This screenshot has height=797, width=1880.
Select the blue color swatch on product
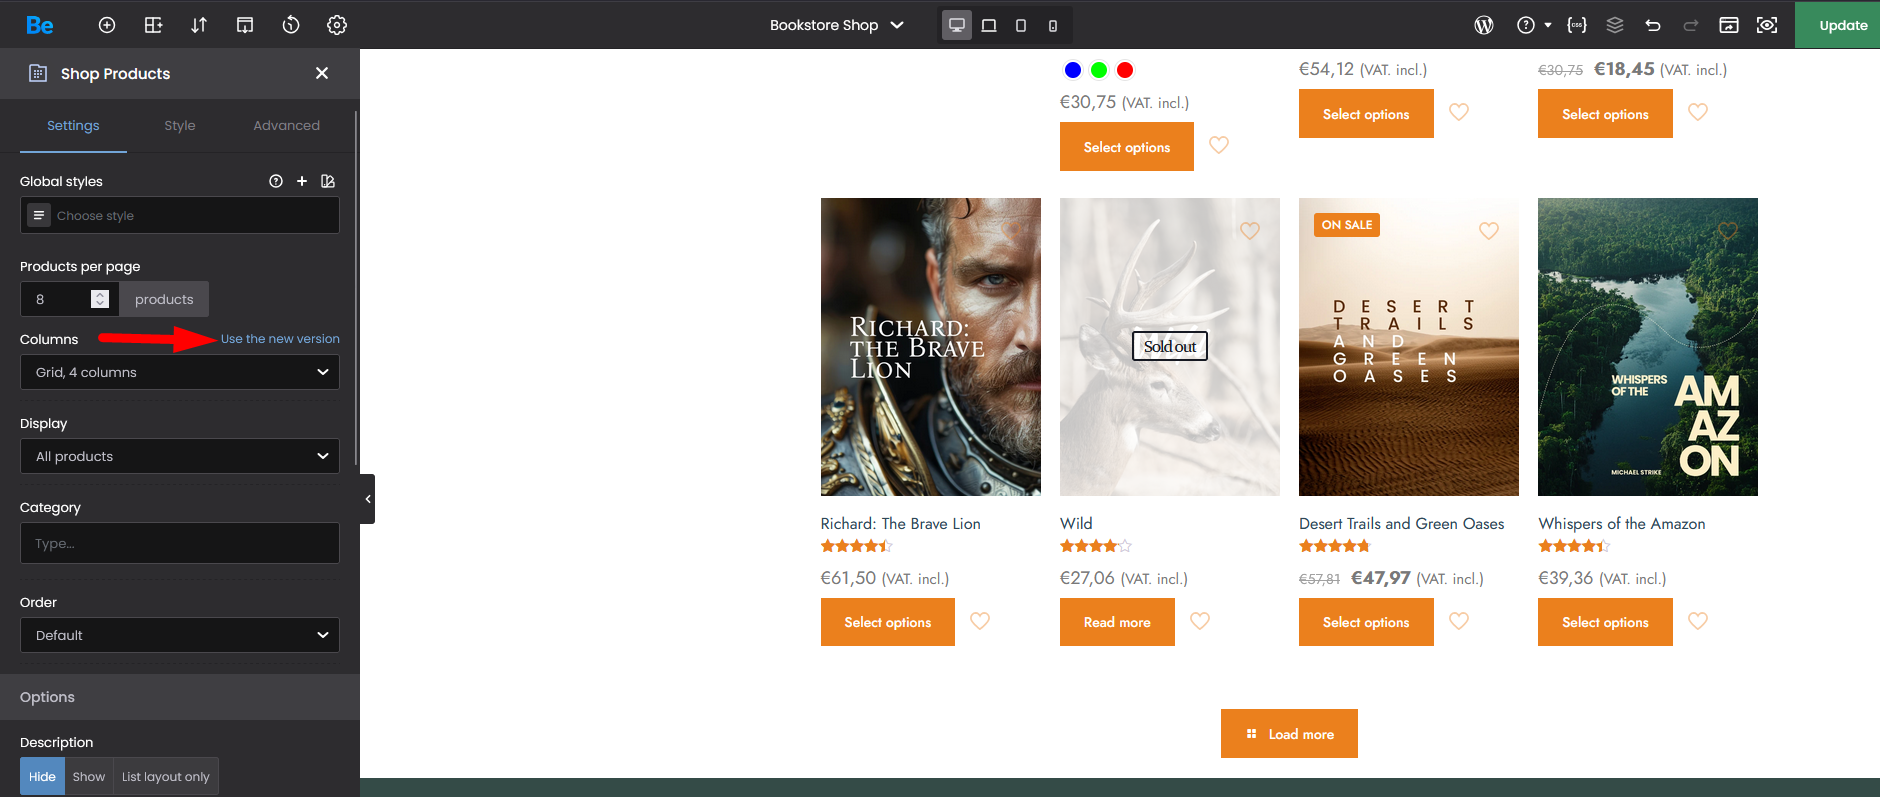(x=1073, y=70)
